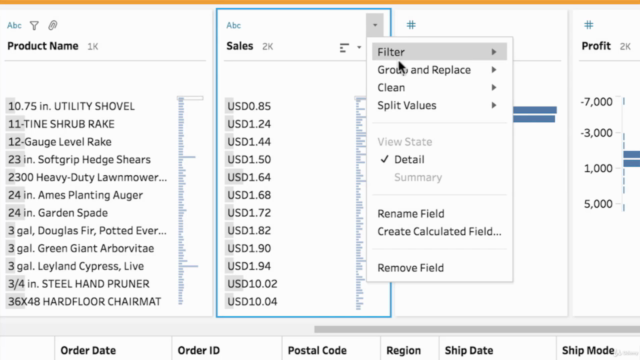Click the Region column header

[x=404, y=351]
